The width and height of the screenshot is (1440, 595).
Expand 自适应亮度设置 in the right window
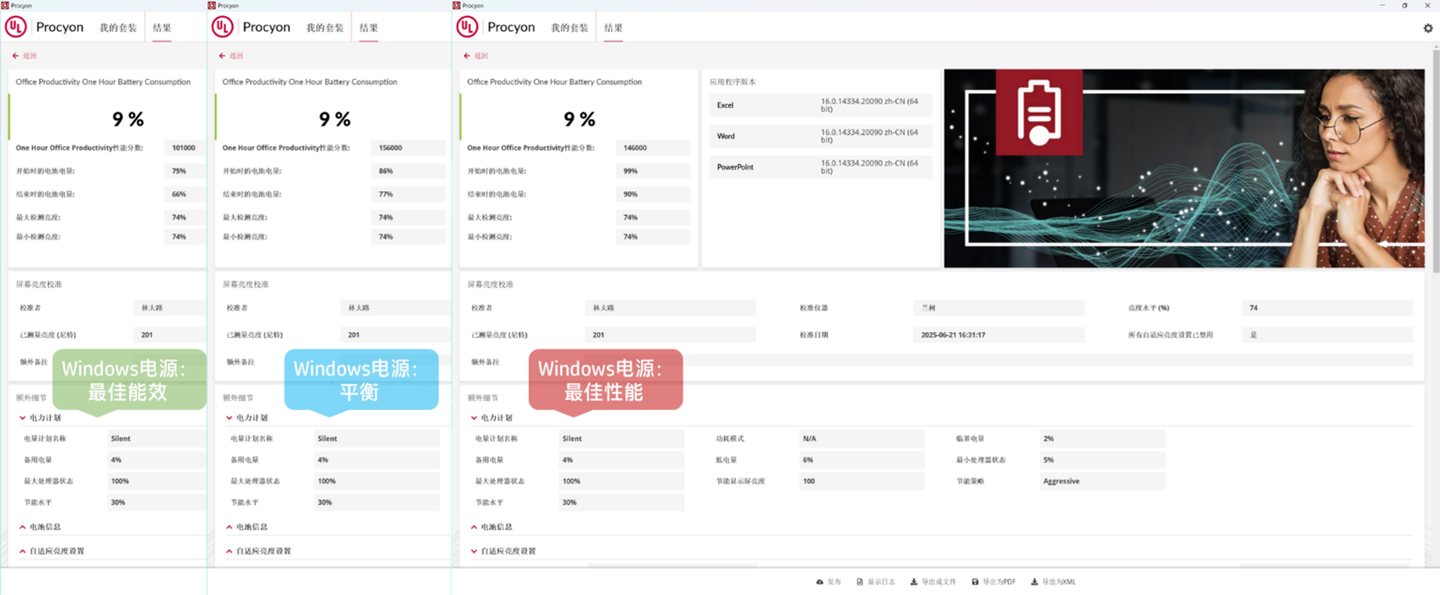505,551
